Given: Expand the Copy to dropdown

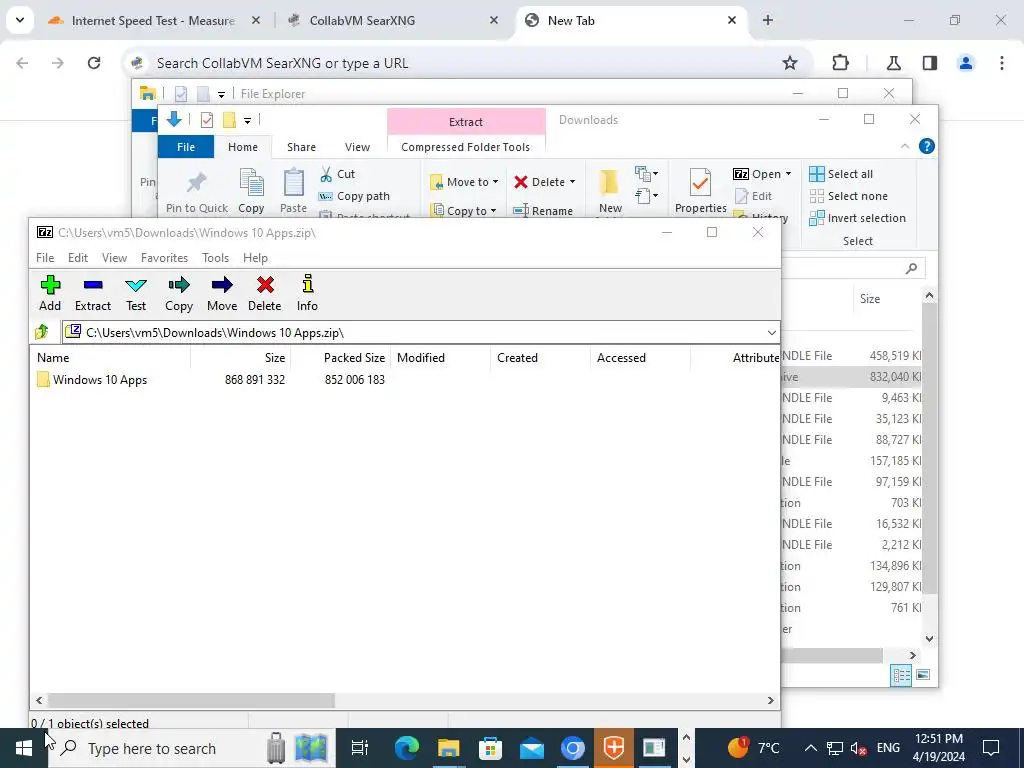Looking at the screenshot, I should coord(493,211).
